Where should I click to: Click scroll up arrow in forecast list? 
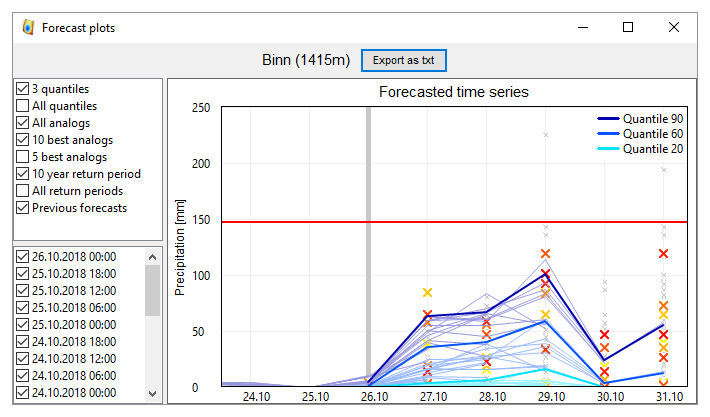pos(153,256)
